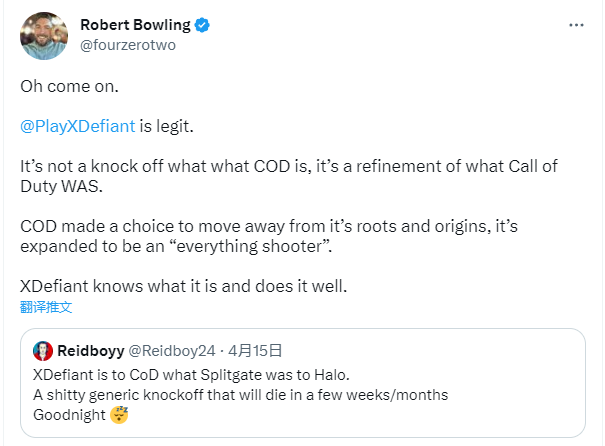Click the 'refinement of what Call of Duty WAS' paragraph

289,176
